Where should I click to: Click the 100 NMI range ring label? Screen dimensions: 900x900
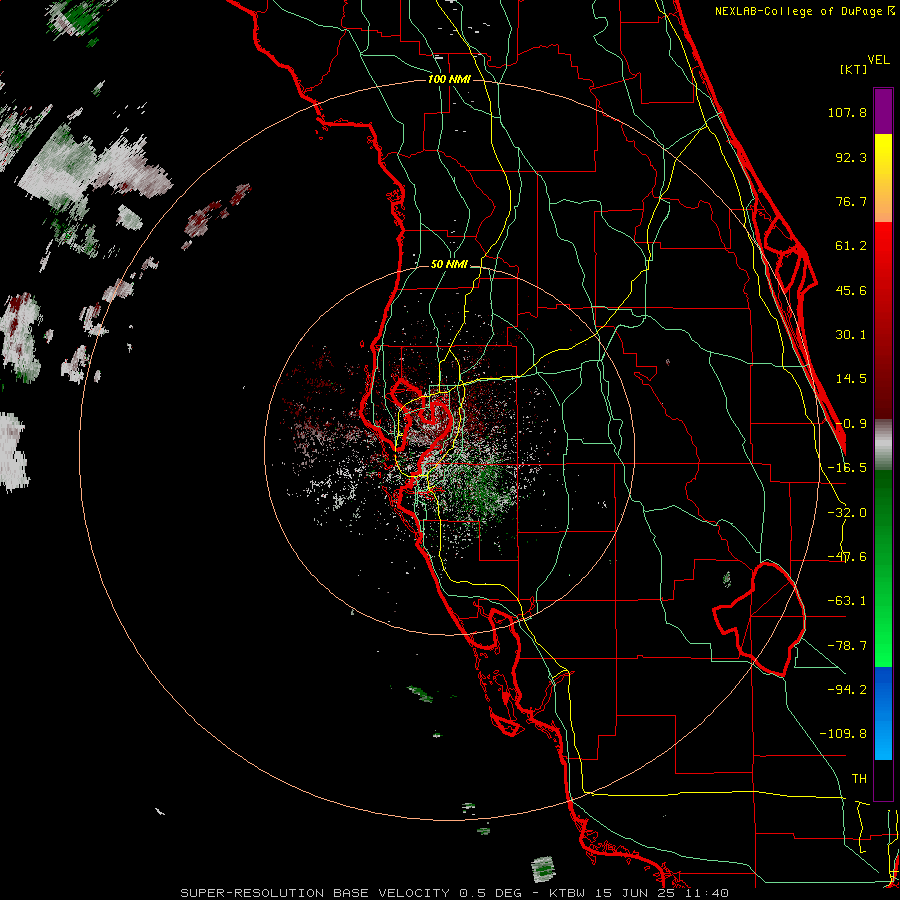point(449,79)
